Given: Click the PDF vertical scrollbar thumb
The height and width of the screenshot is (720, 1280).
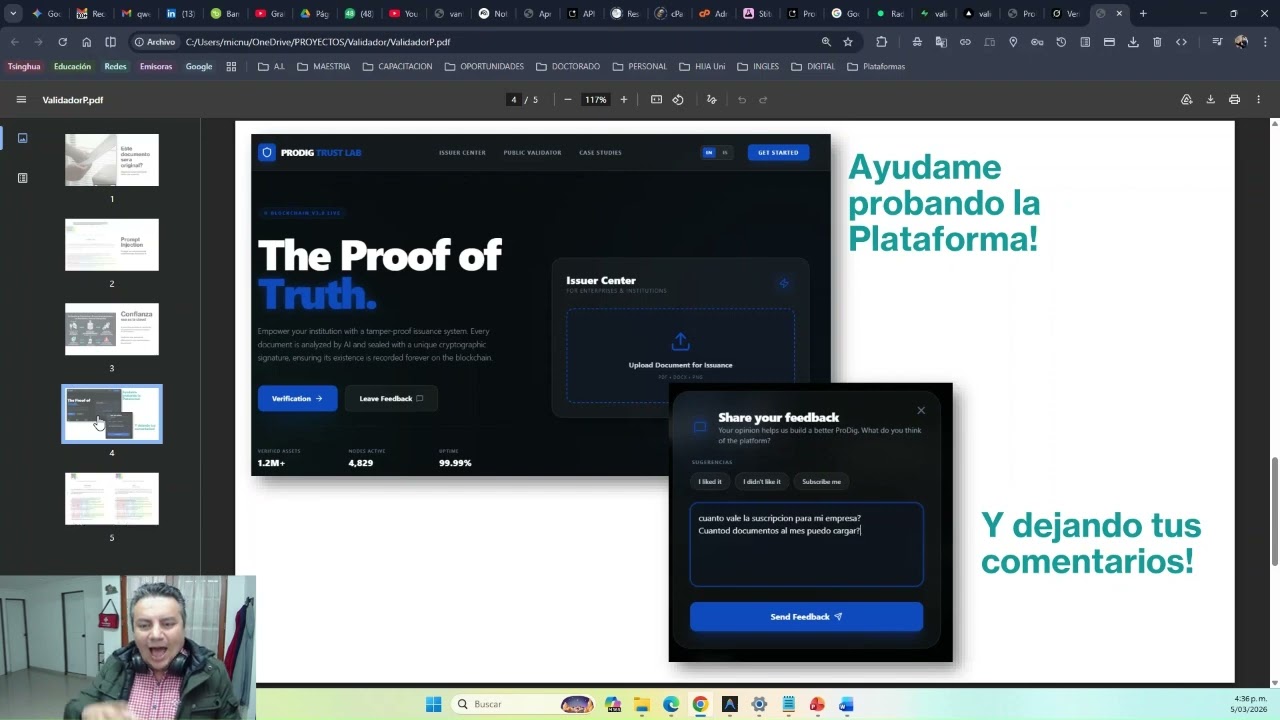Looking at the screenshot, I should point(1274,510).
